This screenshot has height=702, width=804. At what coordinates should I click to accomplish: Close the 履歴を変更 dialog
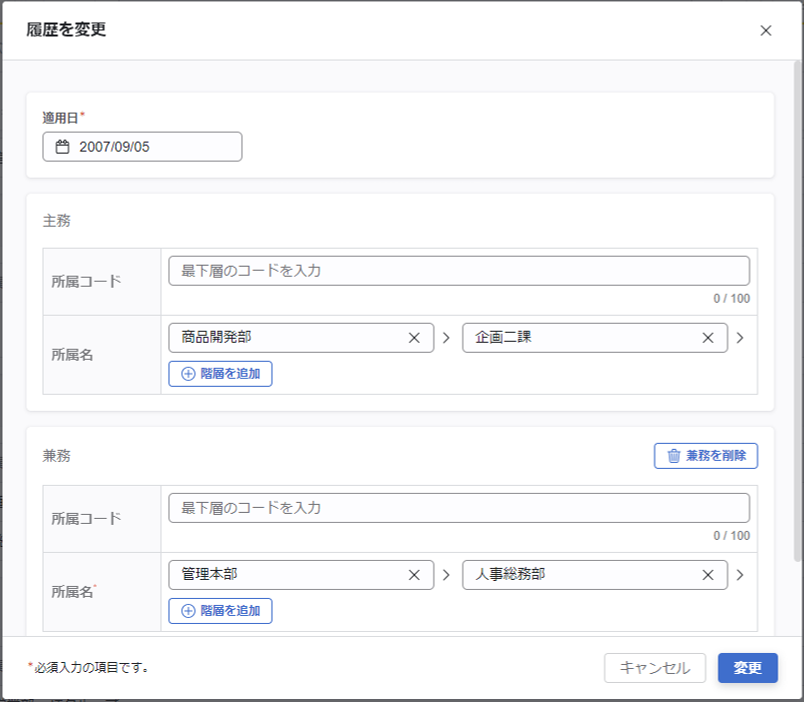coord(766,30)
